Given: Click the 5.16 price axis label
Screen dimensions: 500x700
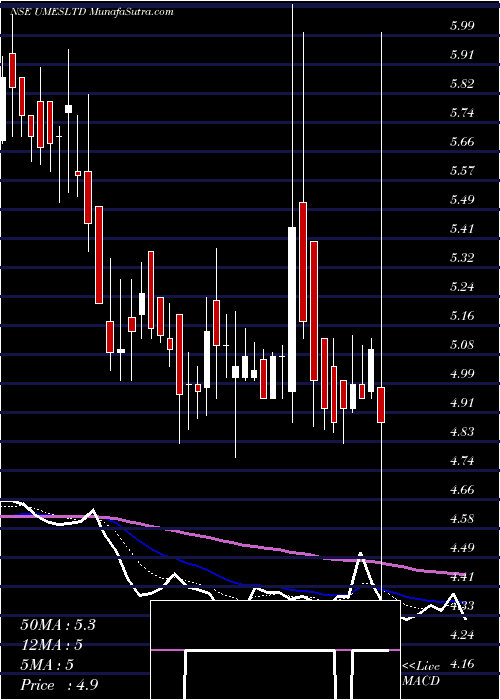Looking at the screenshot, I should point(462,316).
